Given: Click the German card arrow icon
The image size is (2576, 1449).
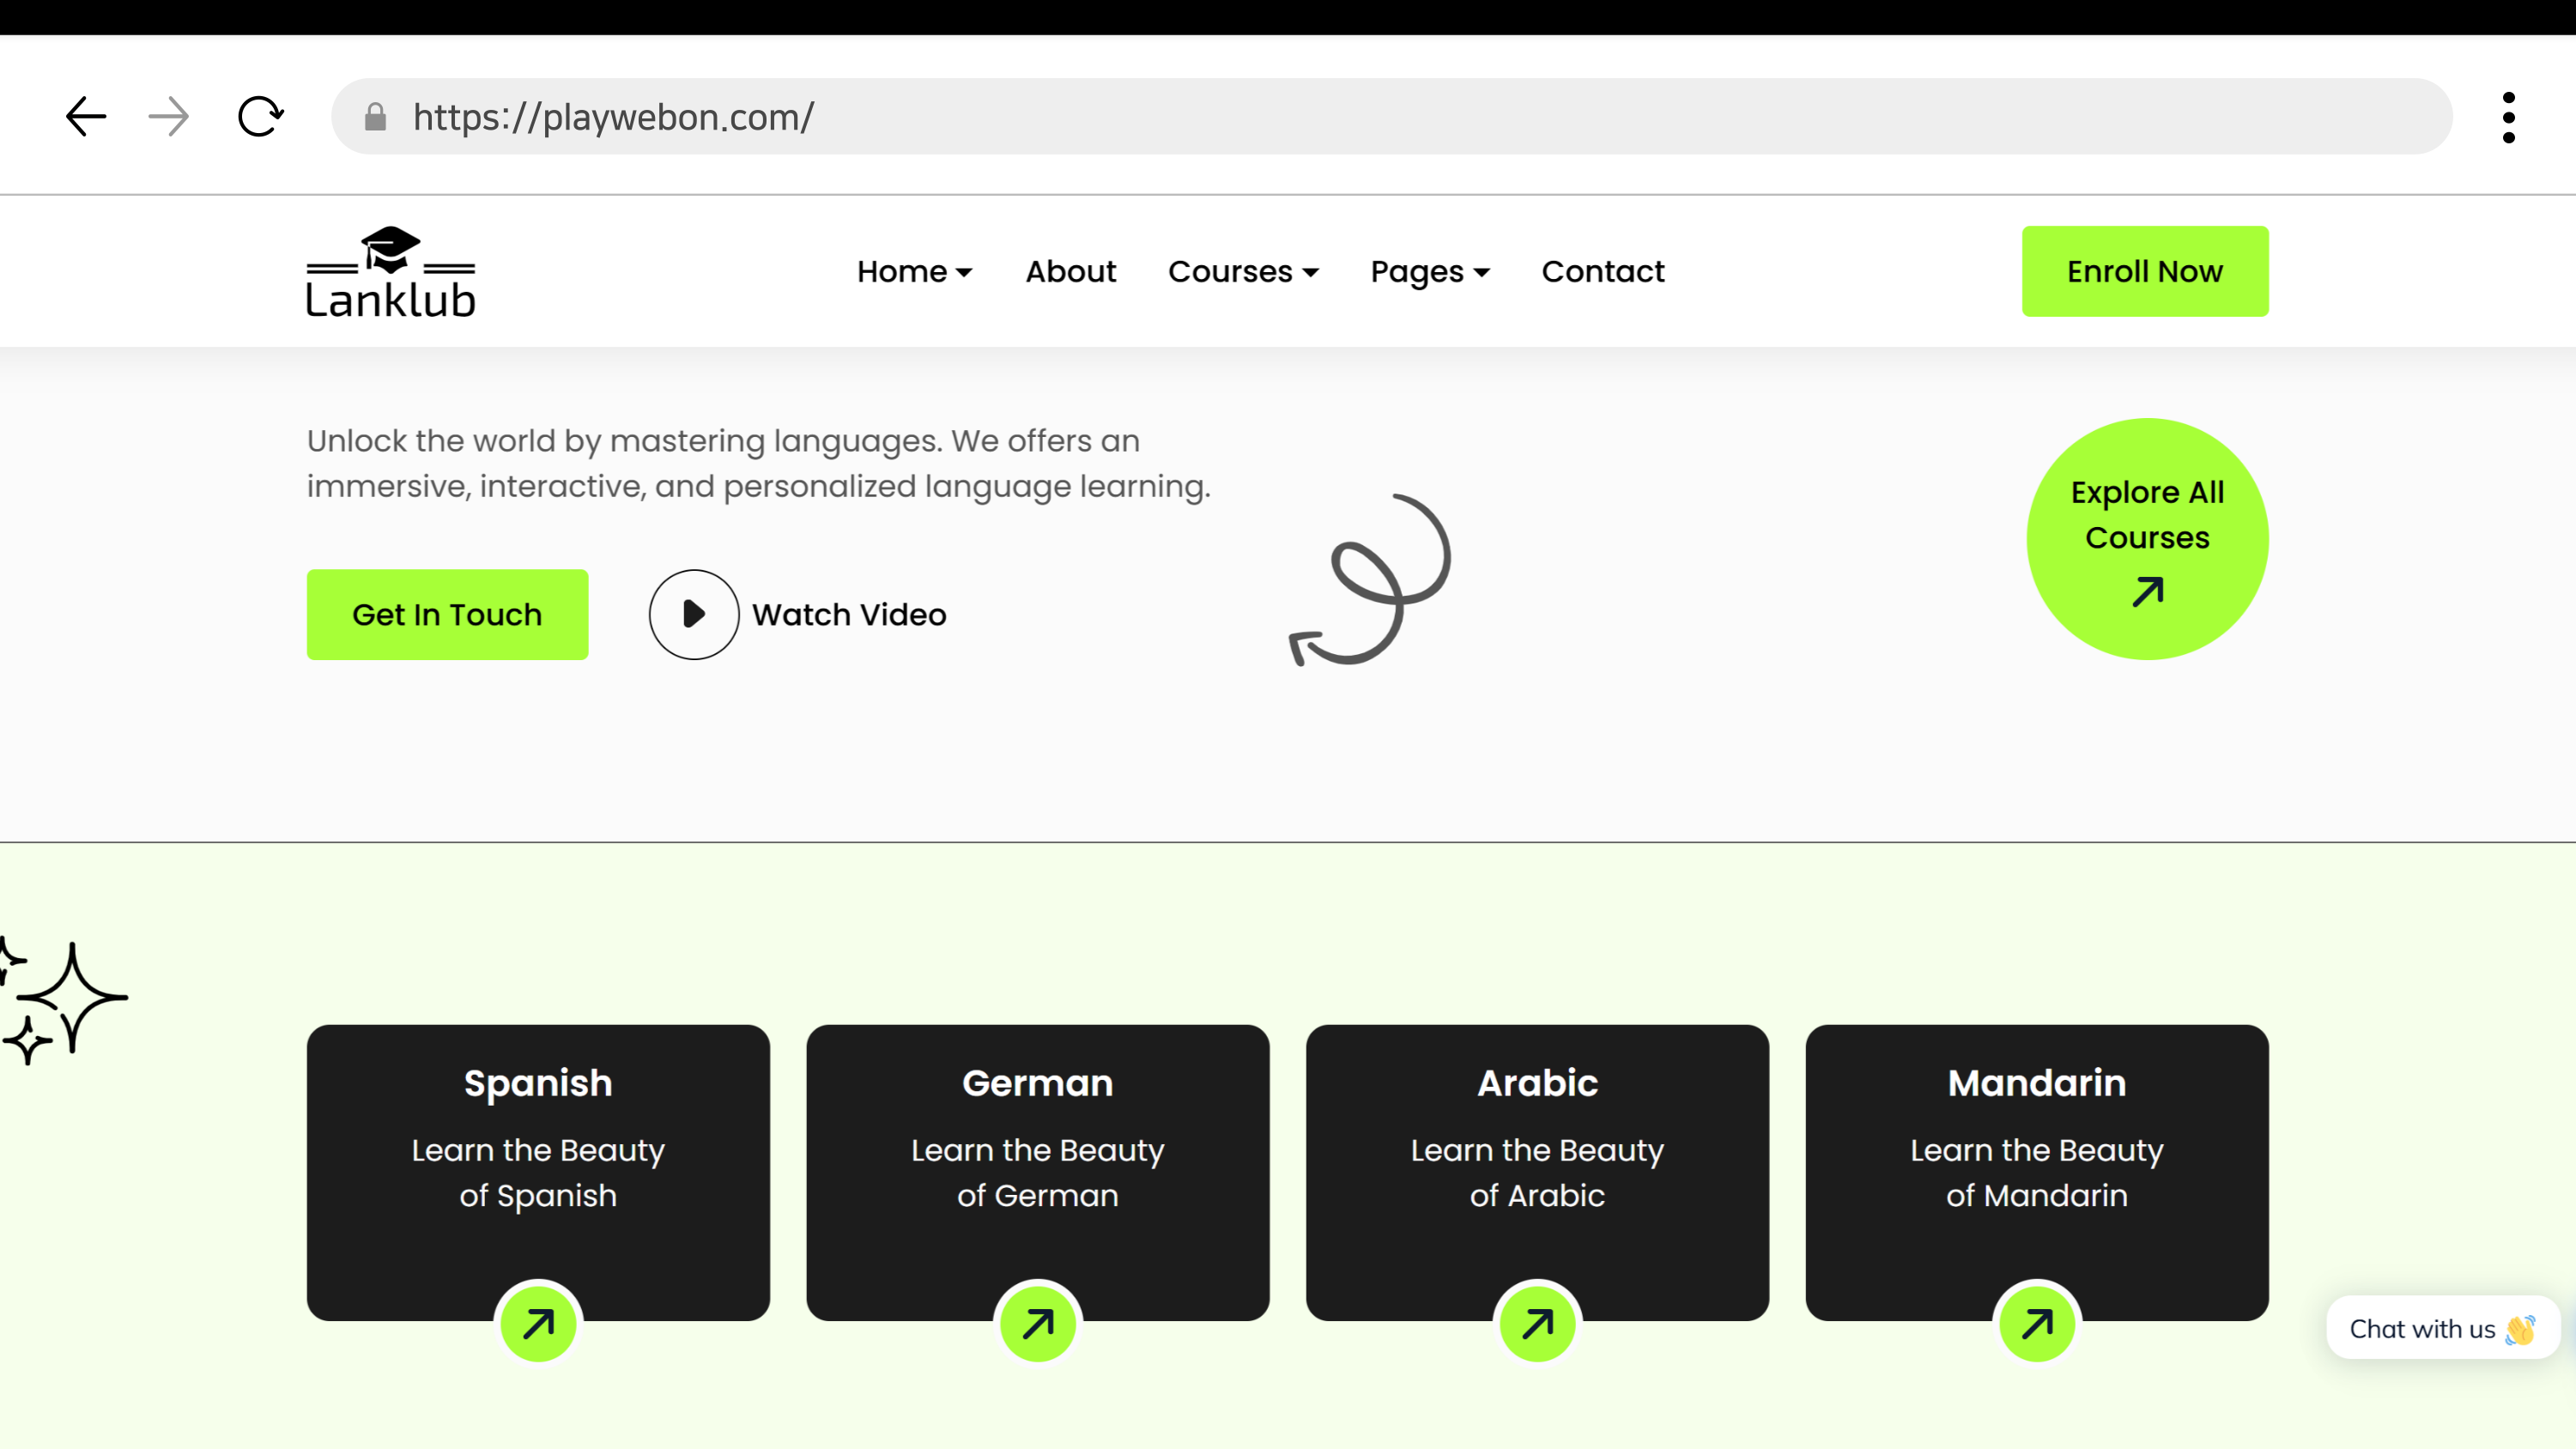Looking at the screenshot, I should tap(1038, 1324).
